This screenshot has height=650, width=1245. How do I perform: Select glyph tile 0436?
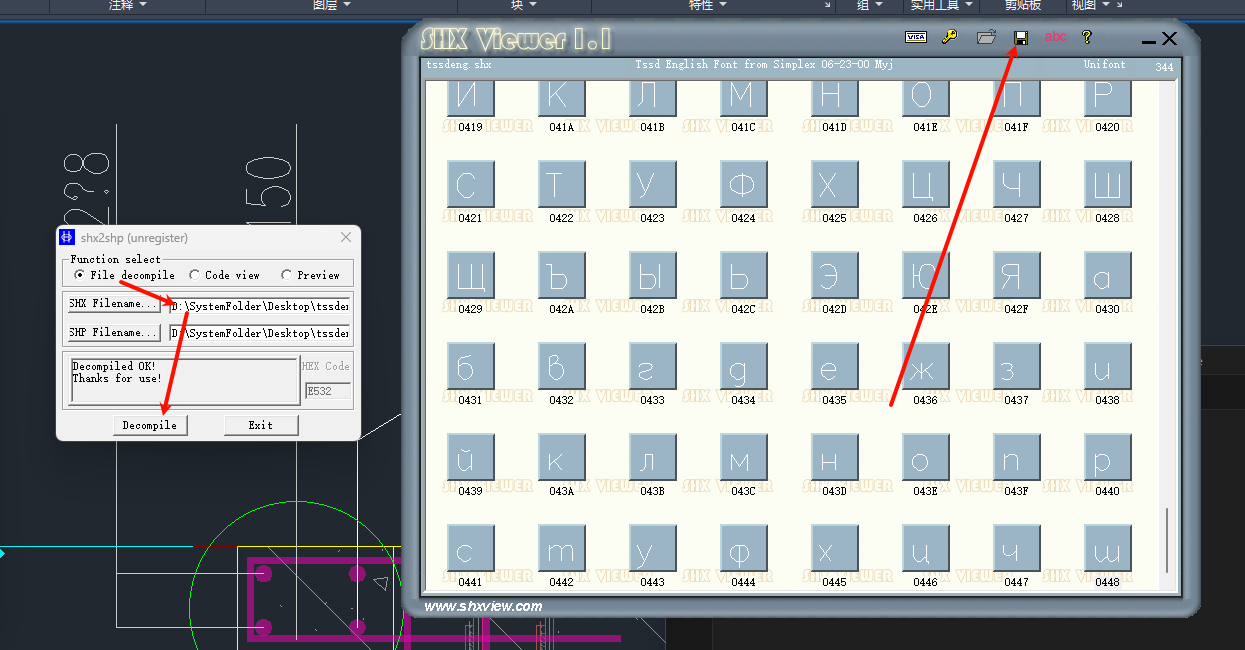pos(925,366)
